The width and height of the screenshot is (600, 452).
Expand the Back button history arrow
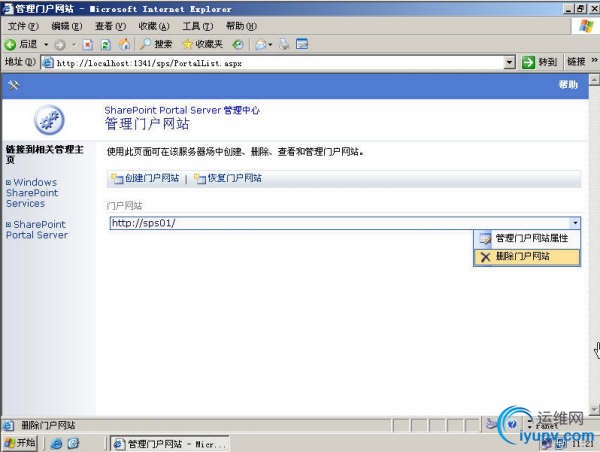pos(46,45)
